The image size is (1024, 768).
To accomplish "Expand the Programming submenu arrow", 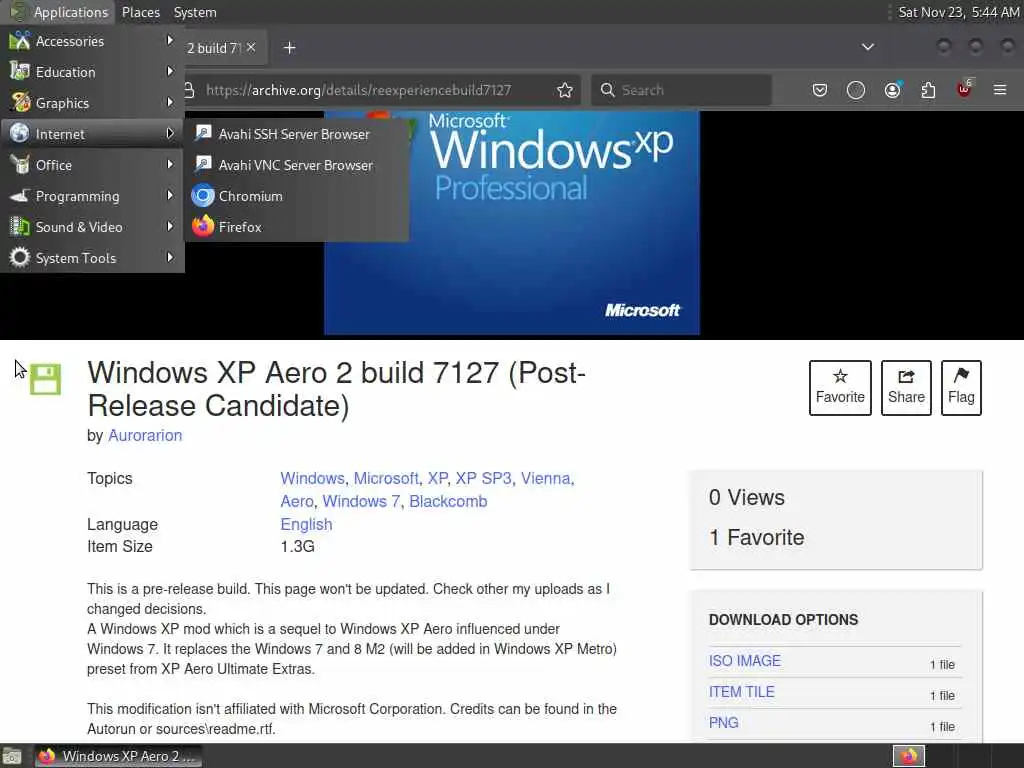I will tap(170, 195).
